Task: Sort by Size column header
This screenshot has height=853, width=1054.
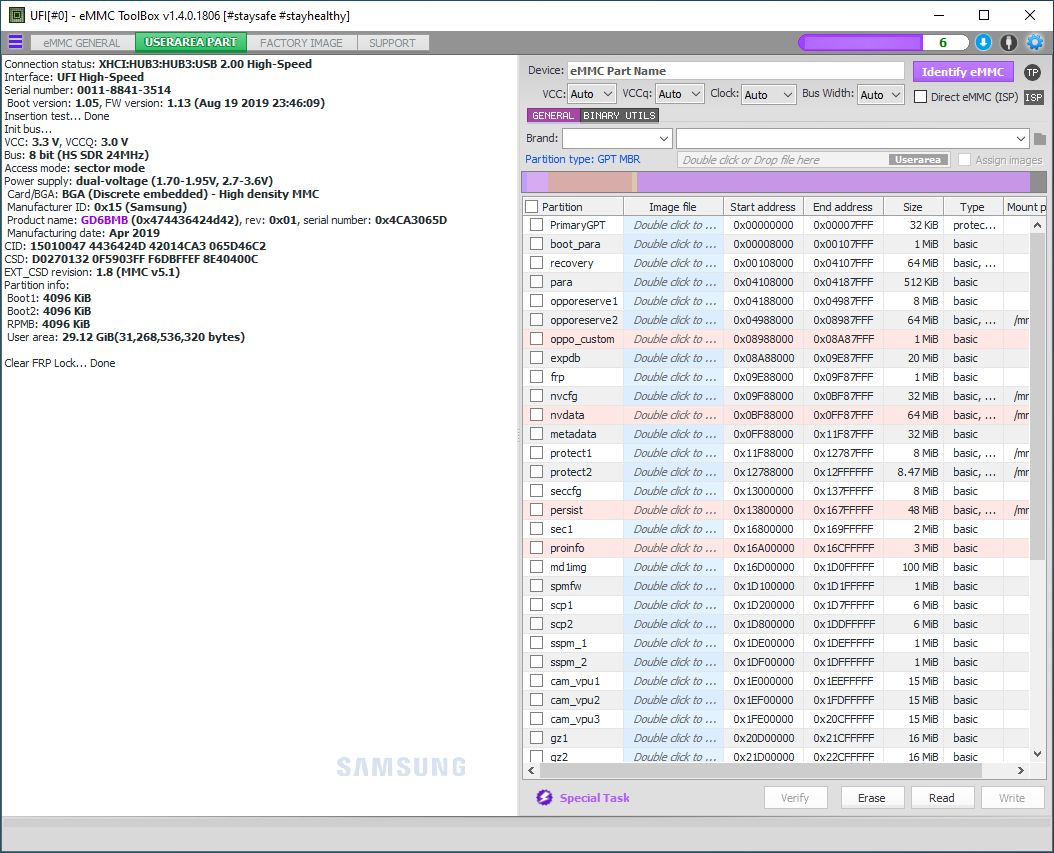Action: [x=913, y=207]
